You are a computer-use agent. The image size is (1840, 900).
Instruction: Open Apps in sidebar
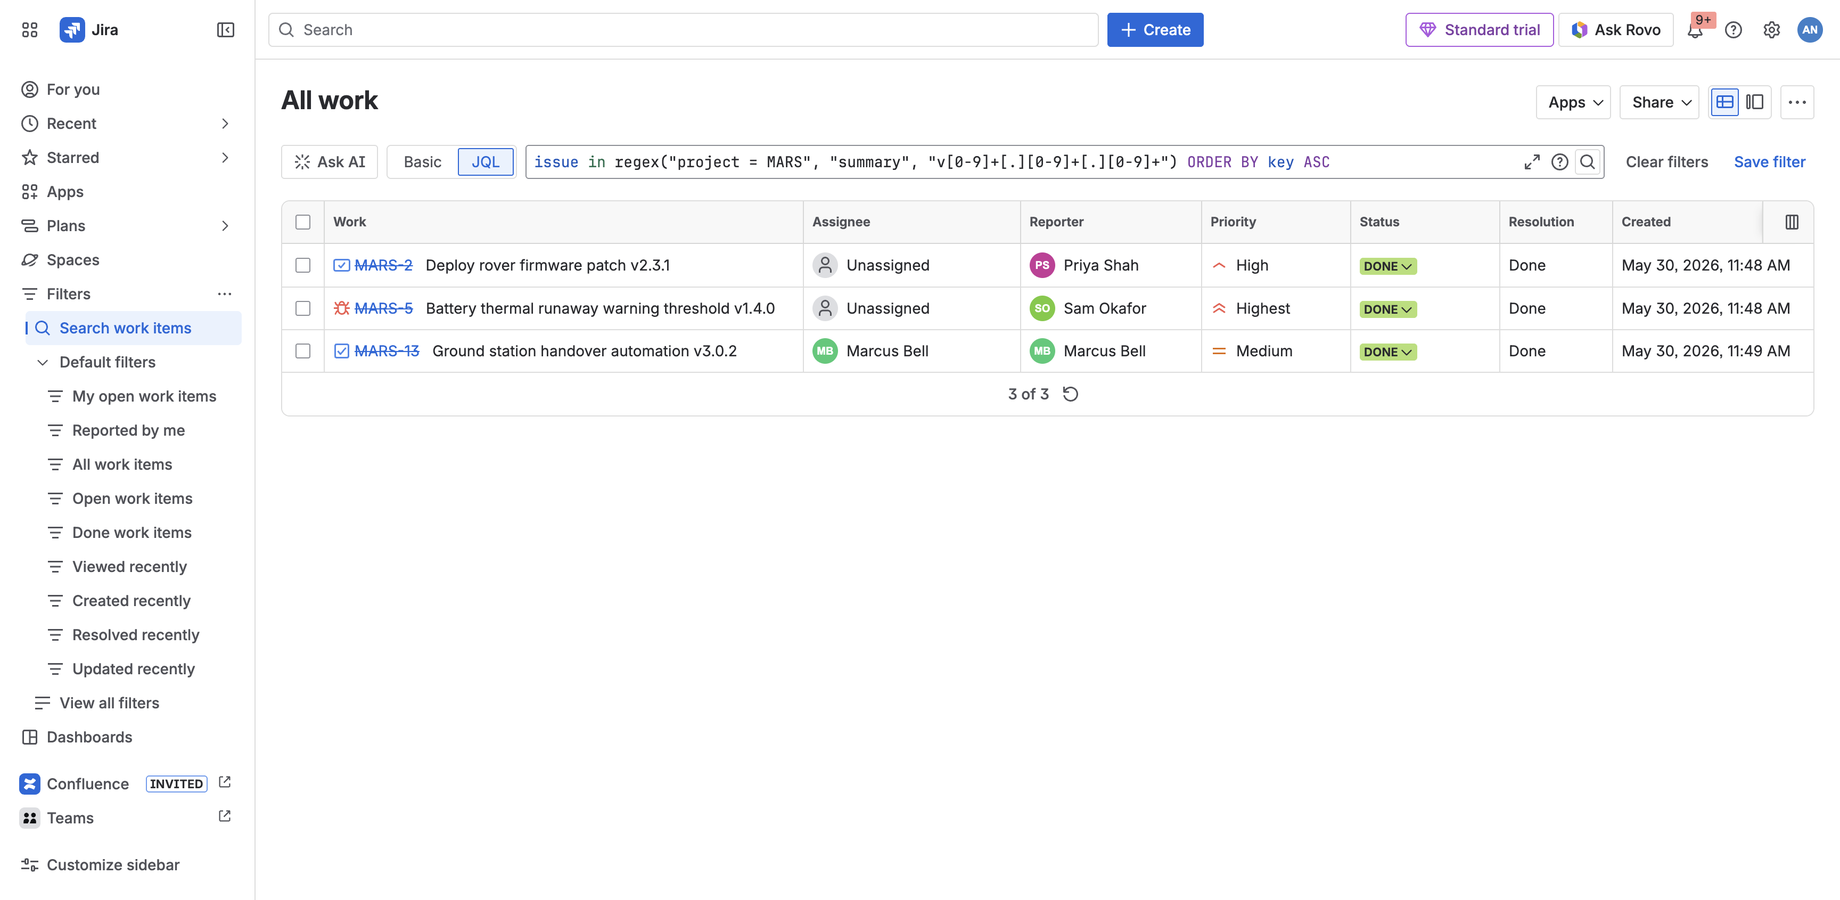127,192
